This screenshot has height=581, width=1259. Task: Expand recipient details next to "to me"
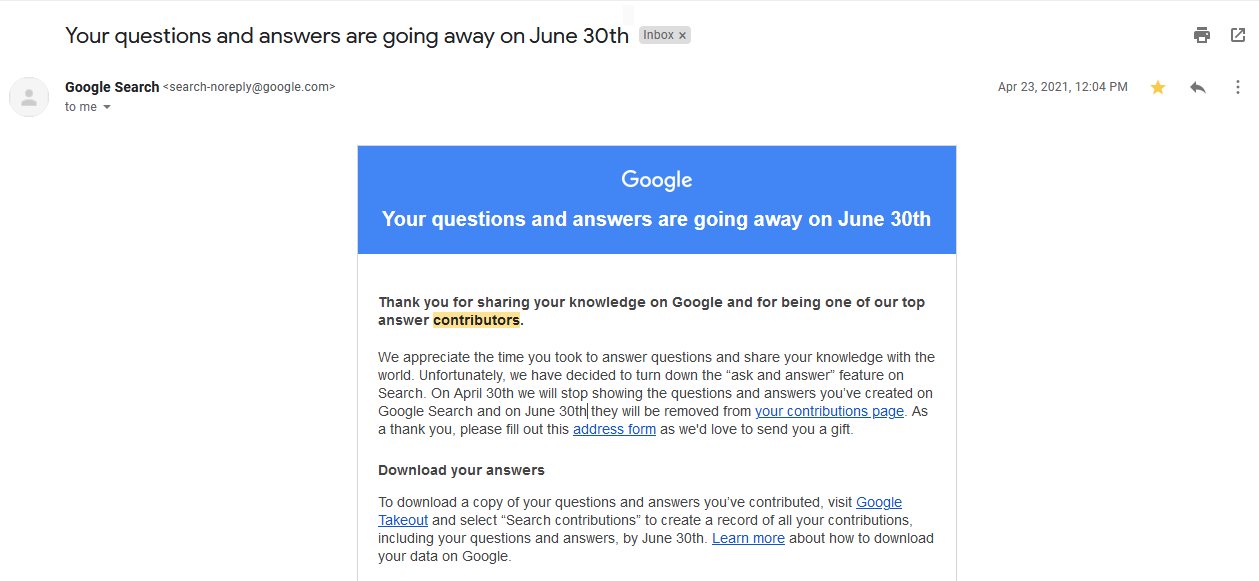pyautogui.click(x=107, y=107)
